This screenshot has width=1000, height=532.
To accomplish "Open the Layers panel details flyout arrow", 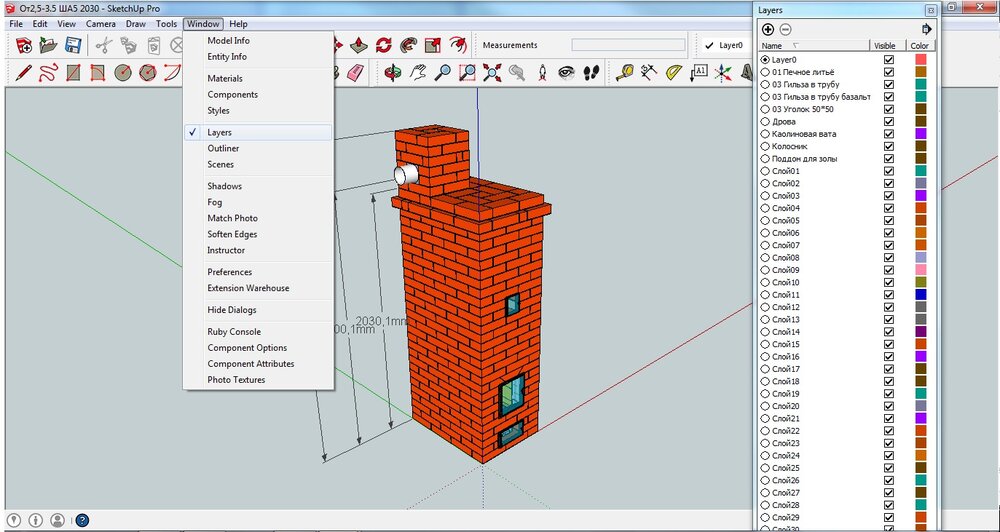I will 926,30.
